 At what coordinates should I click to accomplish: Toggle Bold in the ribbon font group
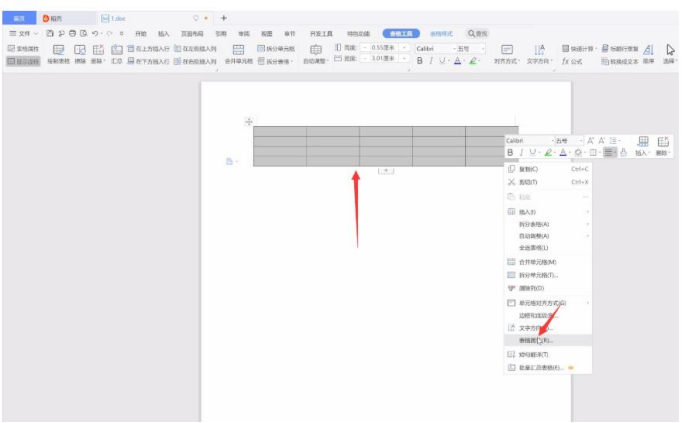(x=420, y=61)
